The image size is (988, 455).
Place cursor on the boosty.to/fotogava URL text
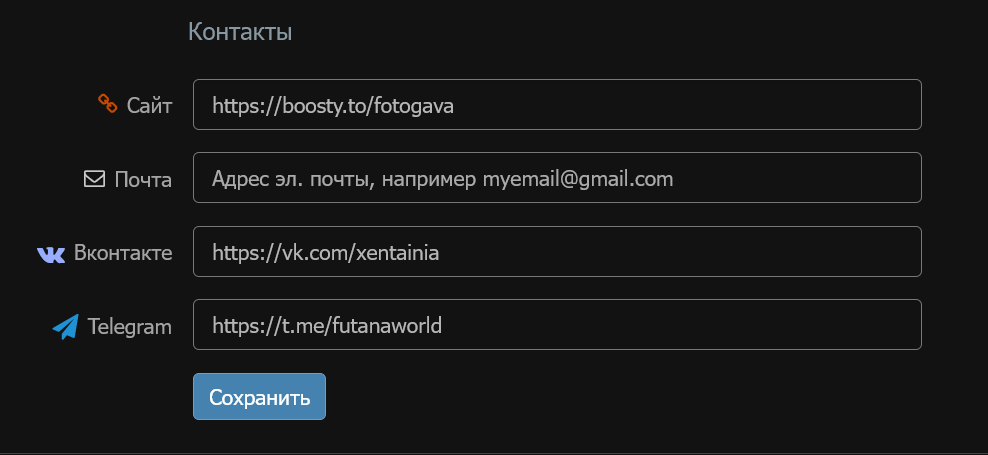pos(333,105)
